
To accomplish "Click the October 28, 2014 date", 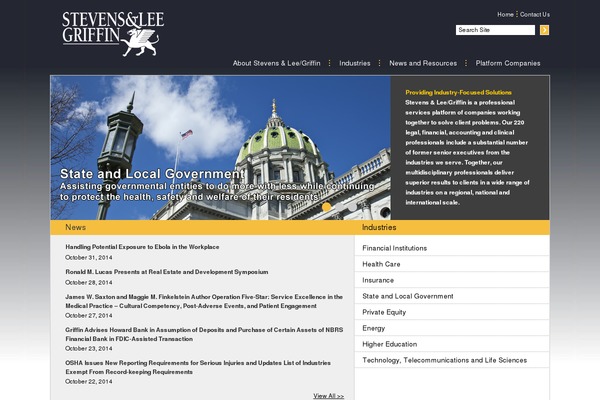I will pyautogui.click(x=88, y=282).
